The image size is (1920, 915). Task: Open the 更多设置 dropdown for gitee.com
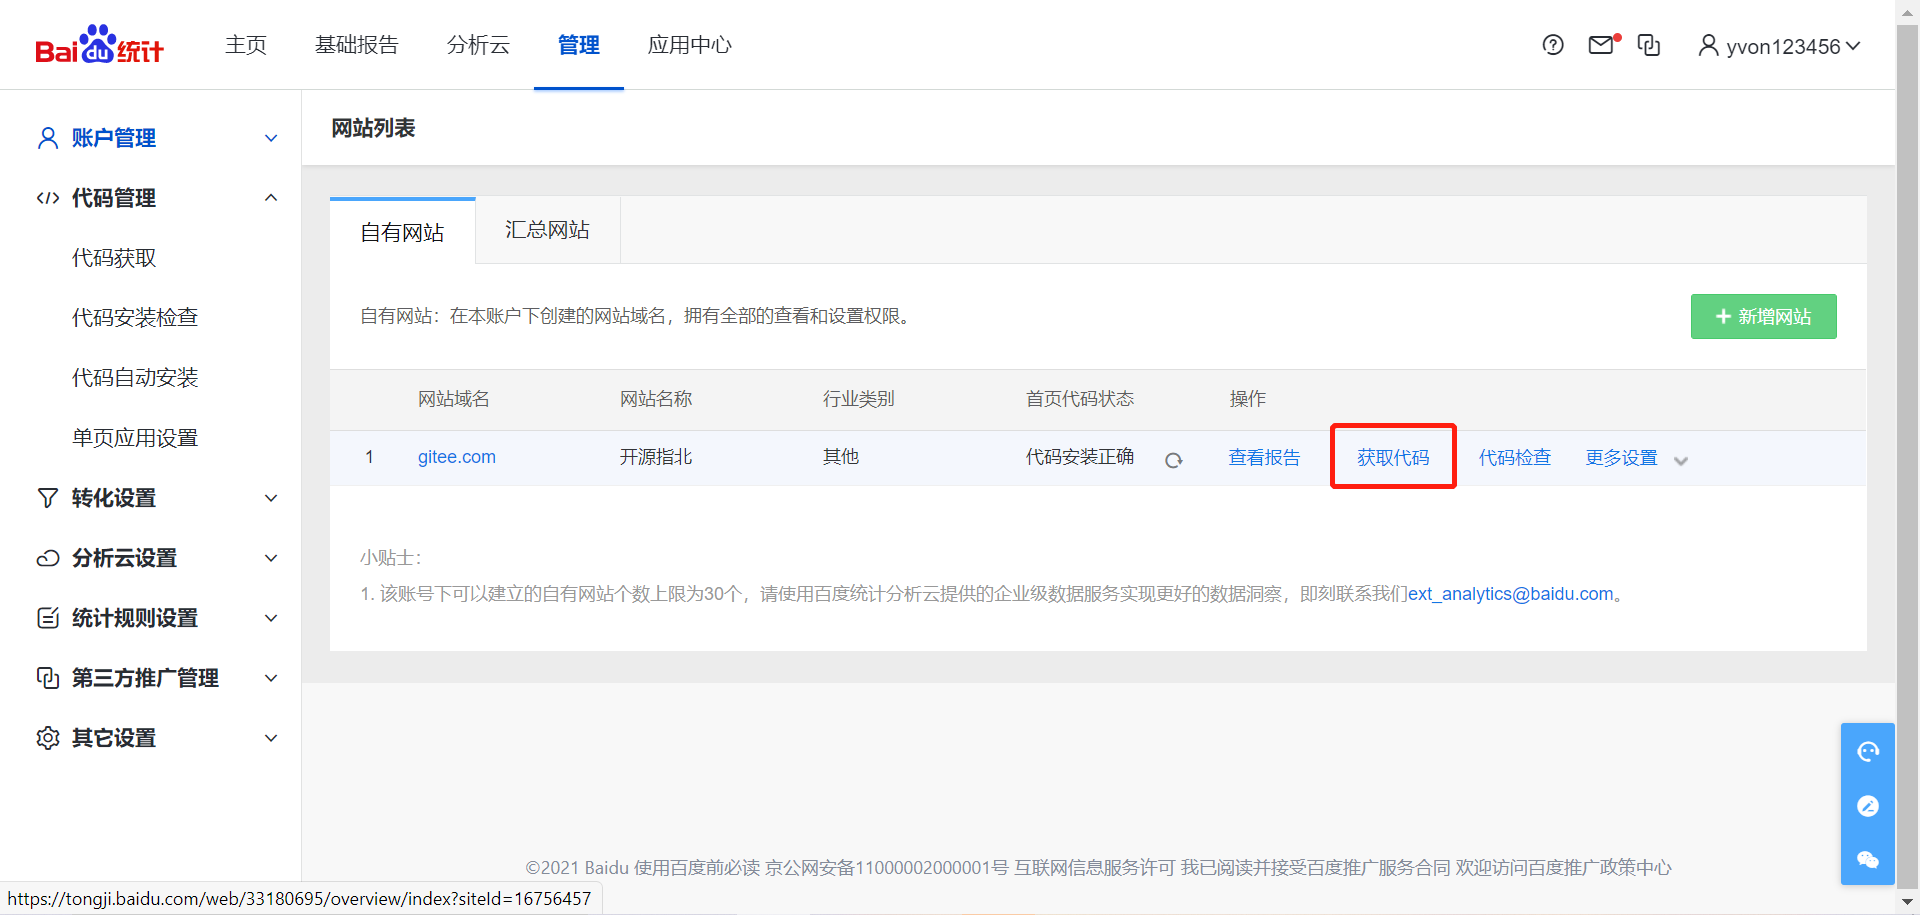[x=1636, y=458]
